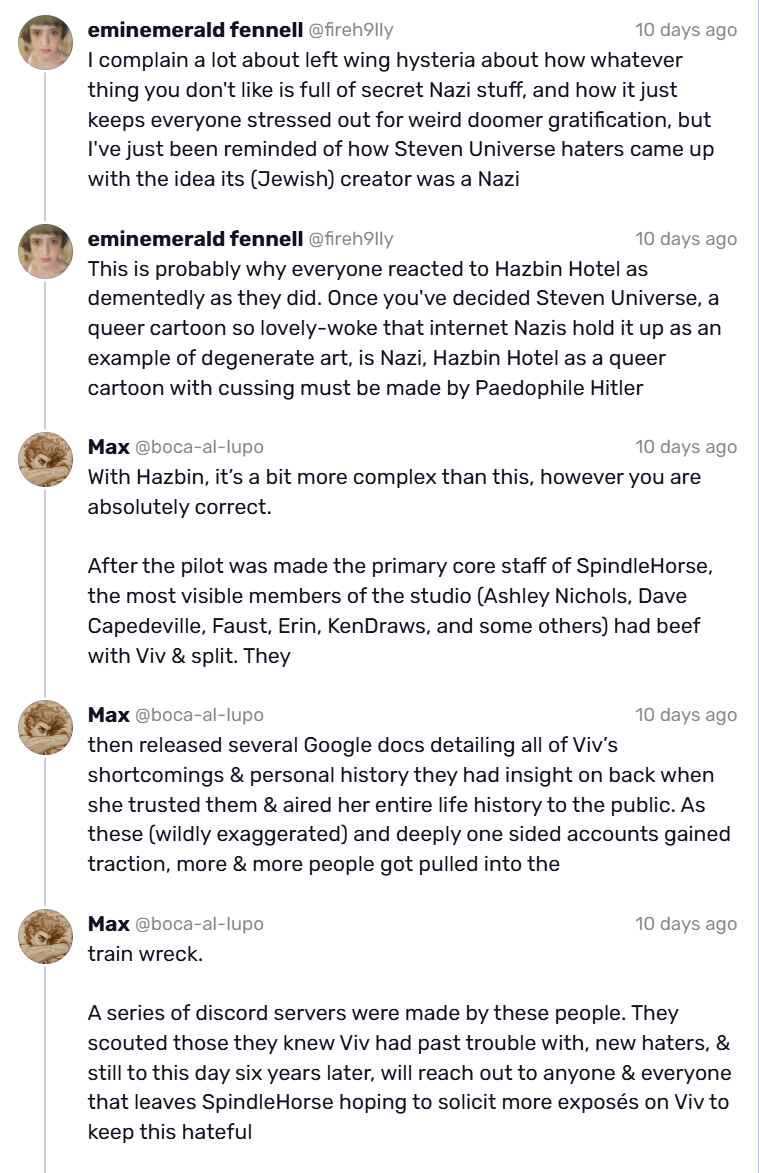
Task: Open @boca-al-lupo handle on the 'train wreck' post
Action: [199, 923]
